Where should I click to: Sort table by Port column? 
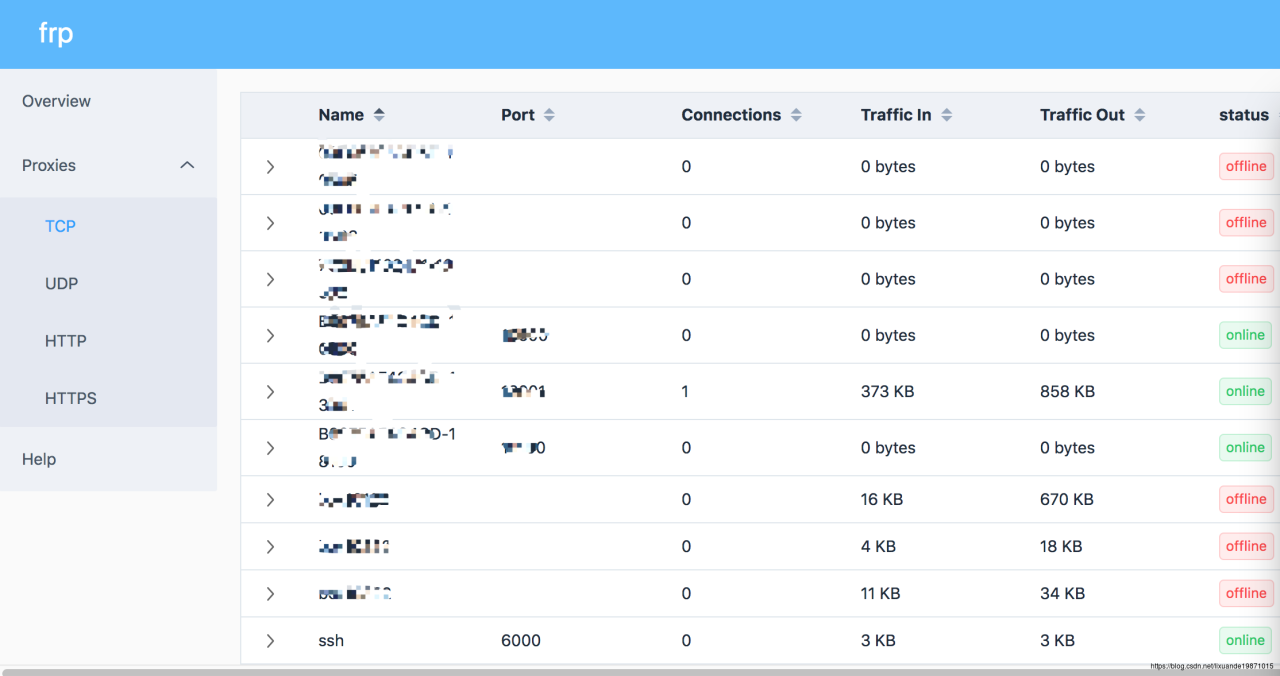click(x=548, y=115)
